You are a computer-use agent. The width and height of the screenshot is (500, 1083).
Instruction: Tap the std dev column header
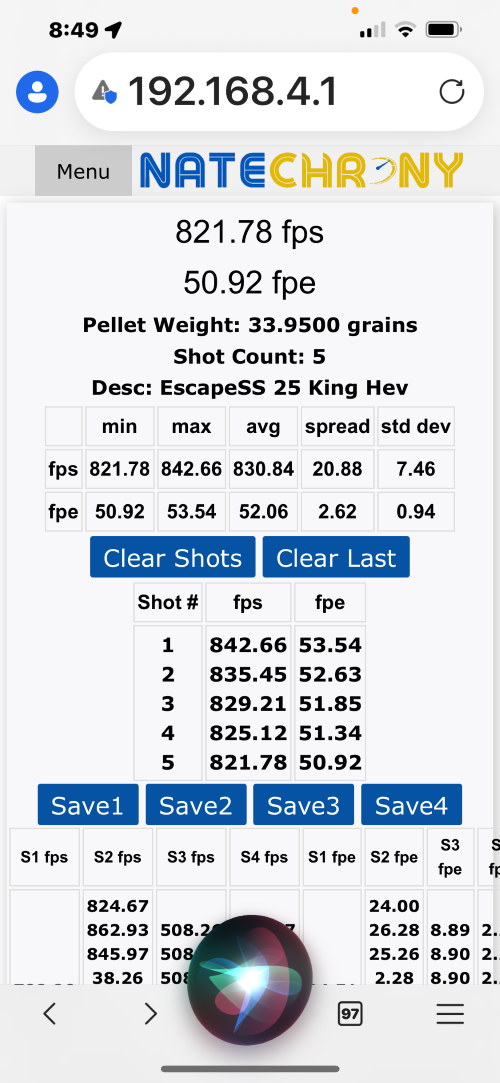pos(416,426)
